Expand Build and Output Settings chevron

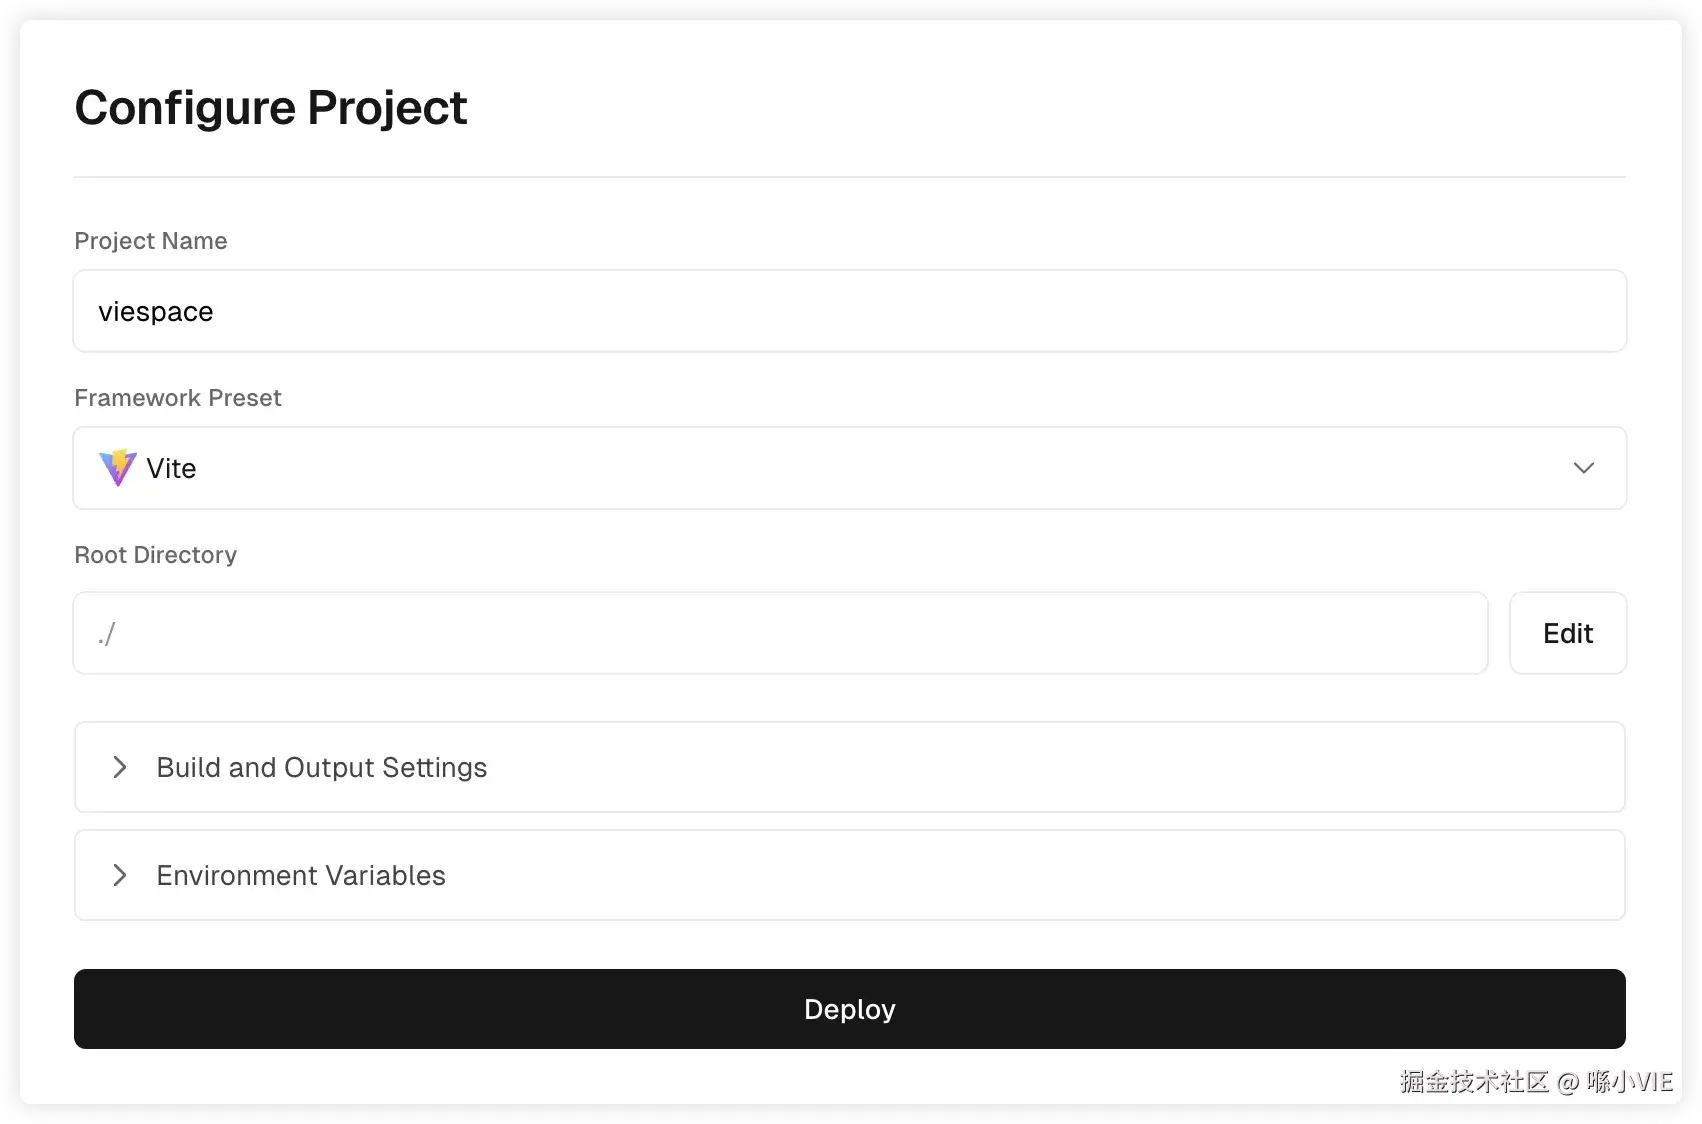pos(120,767)
